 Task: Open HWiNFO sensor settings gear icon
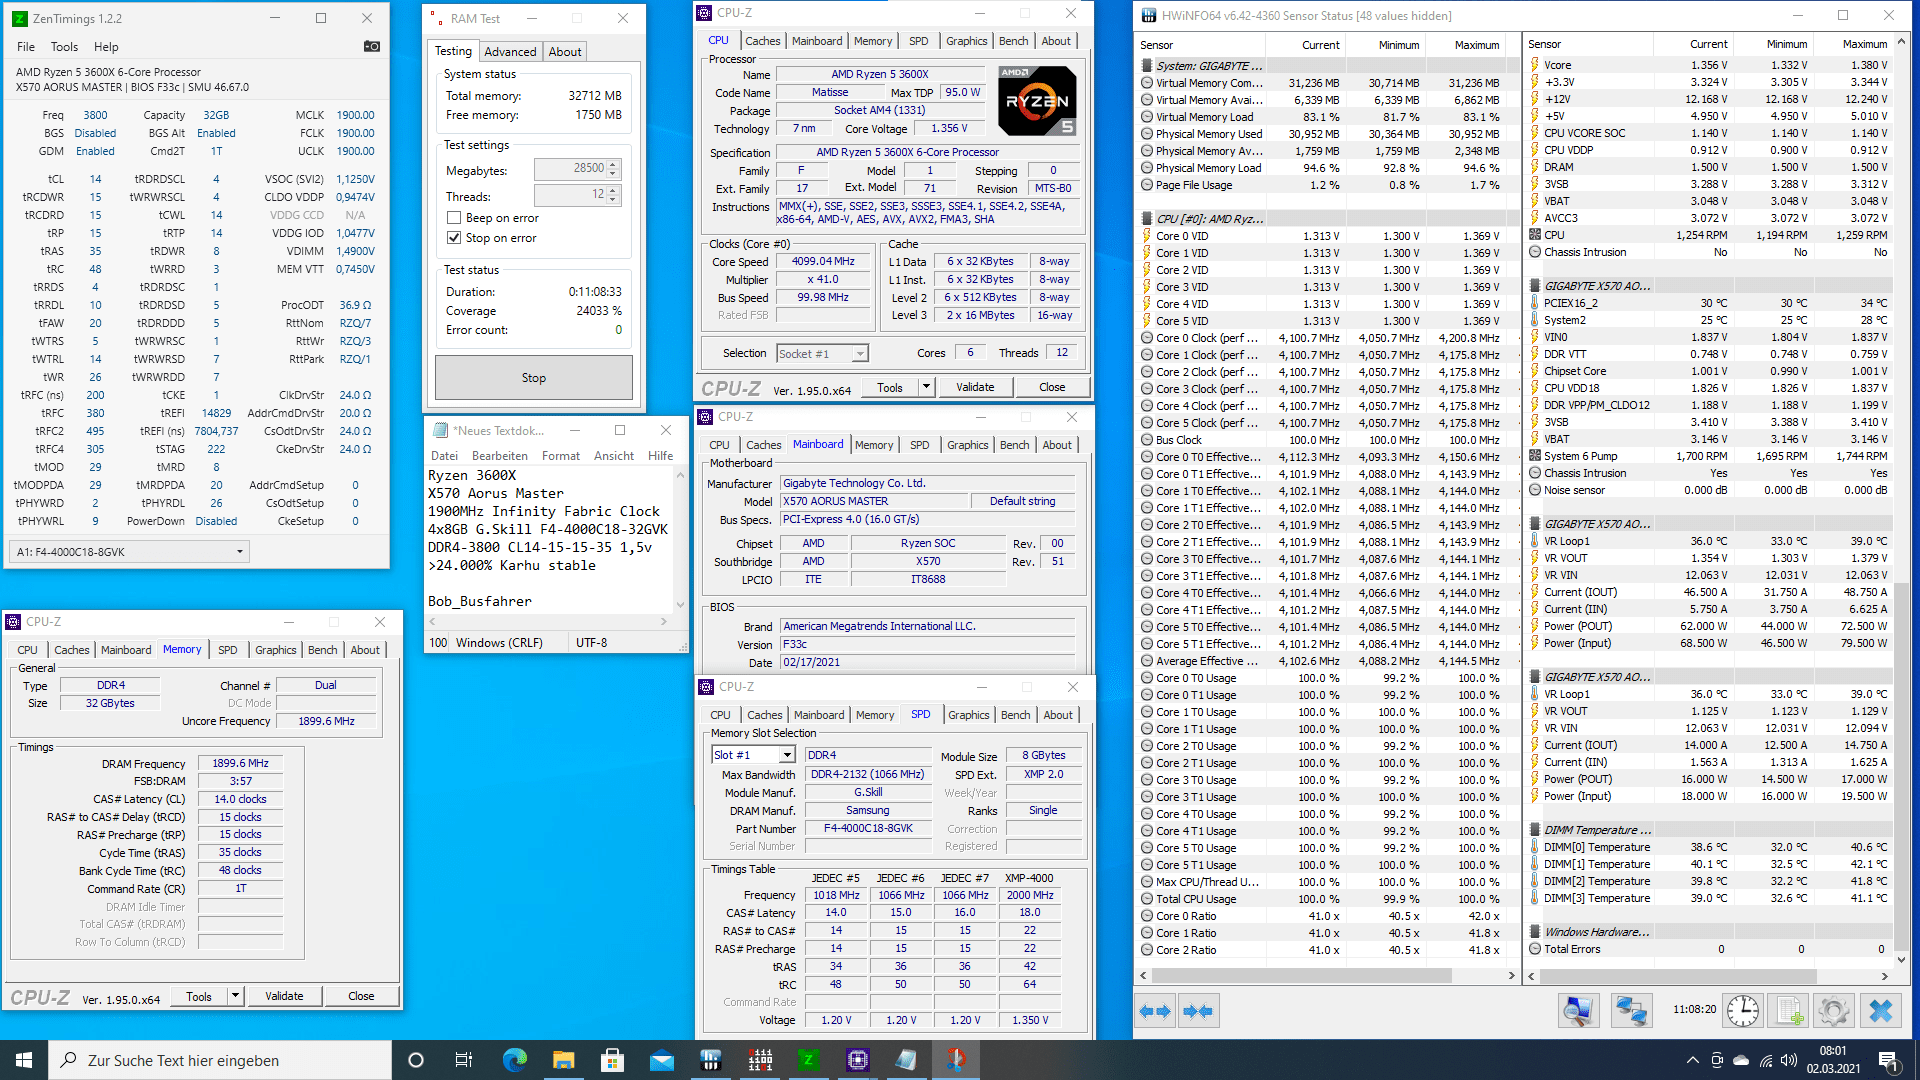(x=1833, y=1011)
